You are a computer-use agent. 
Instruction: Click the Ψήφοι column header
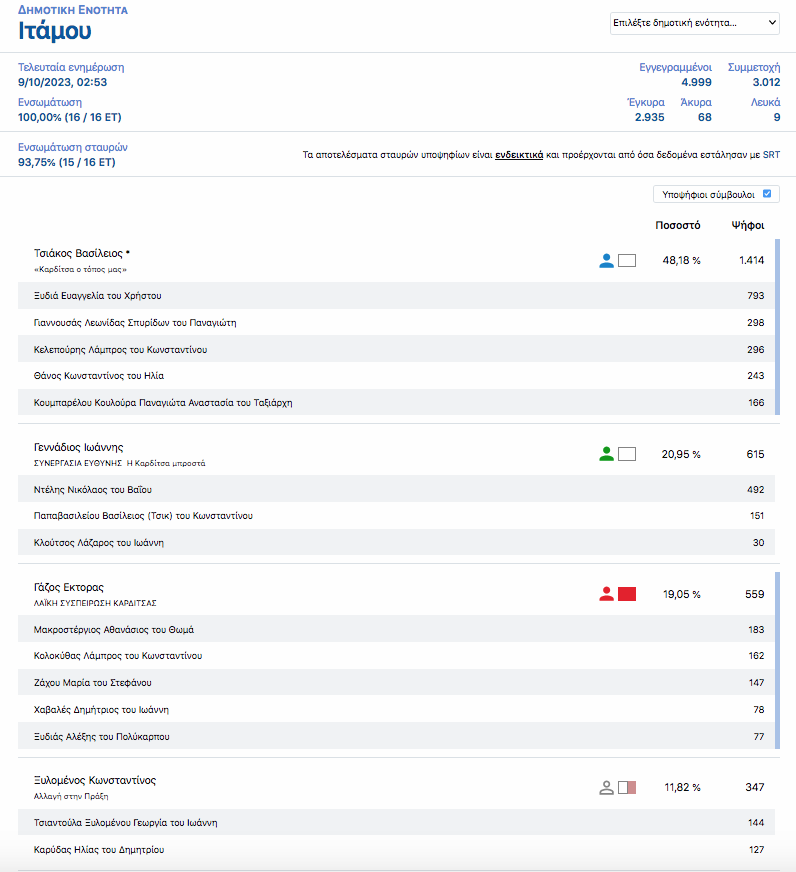tap(747, 225)
